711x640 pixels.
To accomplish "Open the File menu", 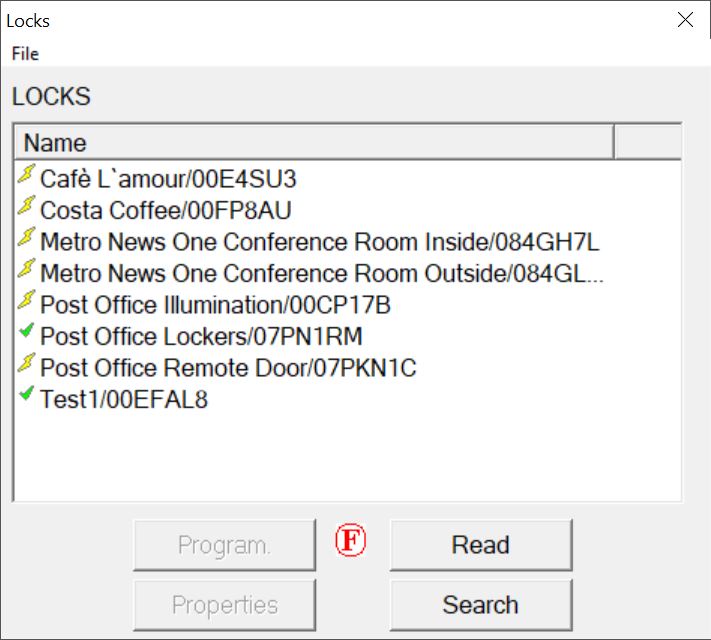I will pyautogui.click(x=25, y=53).
